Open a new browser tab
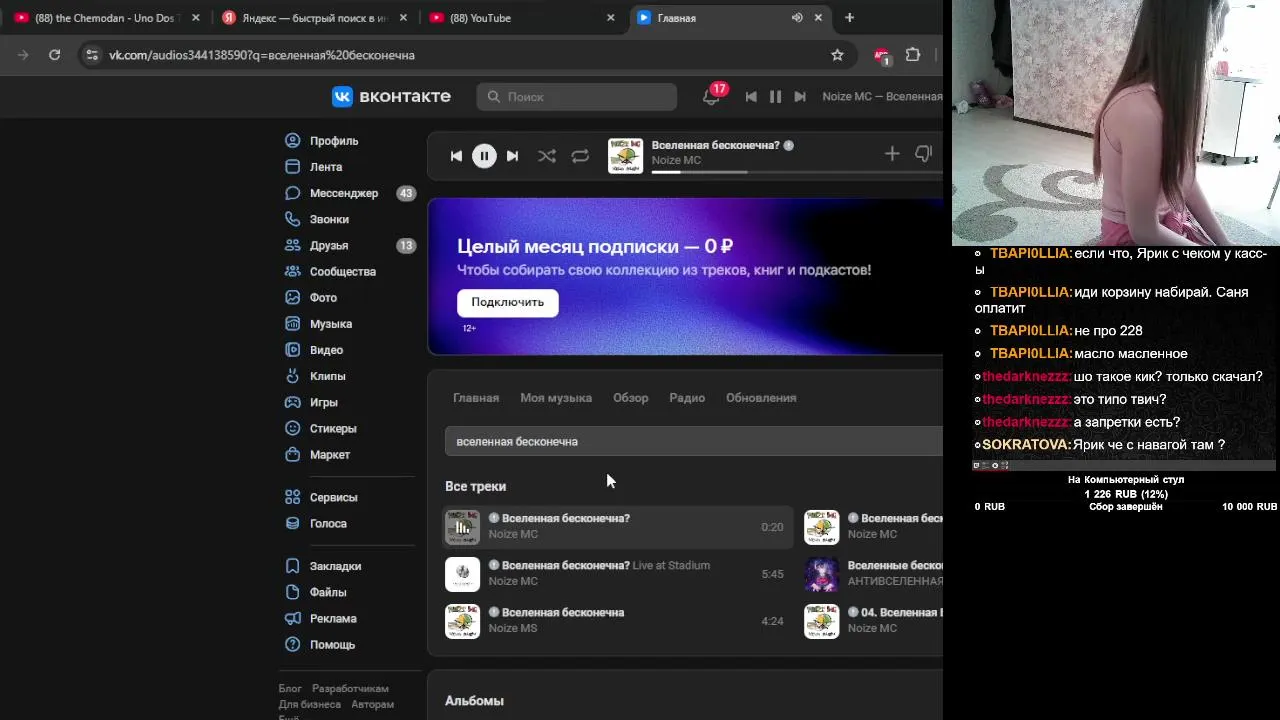The height and width of the screenshot is (720, 1280). 849,18
